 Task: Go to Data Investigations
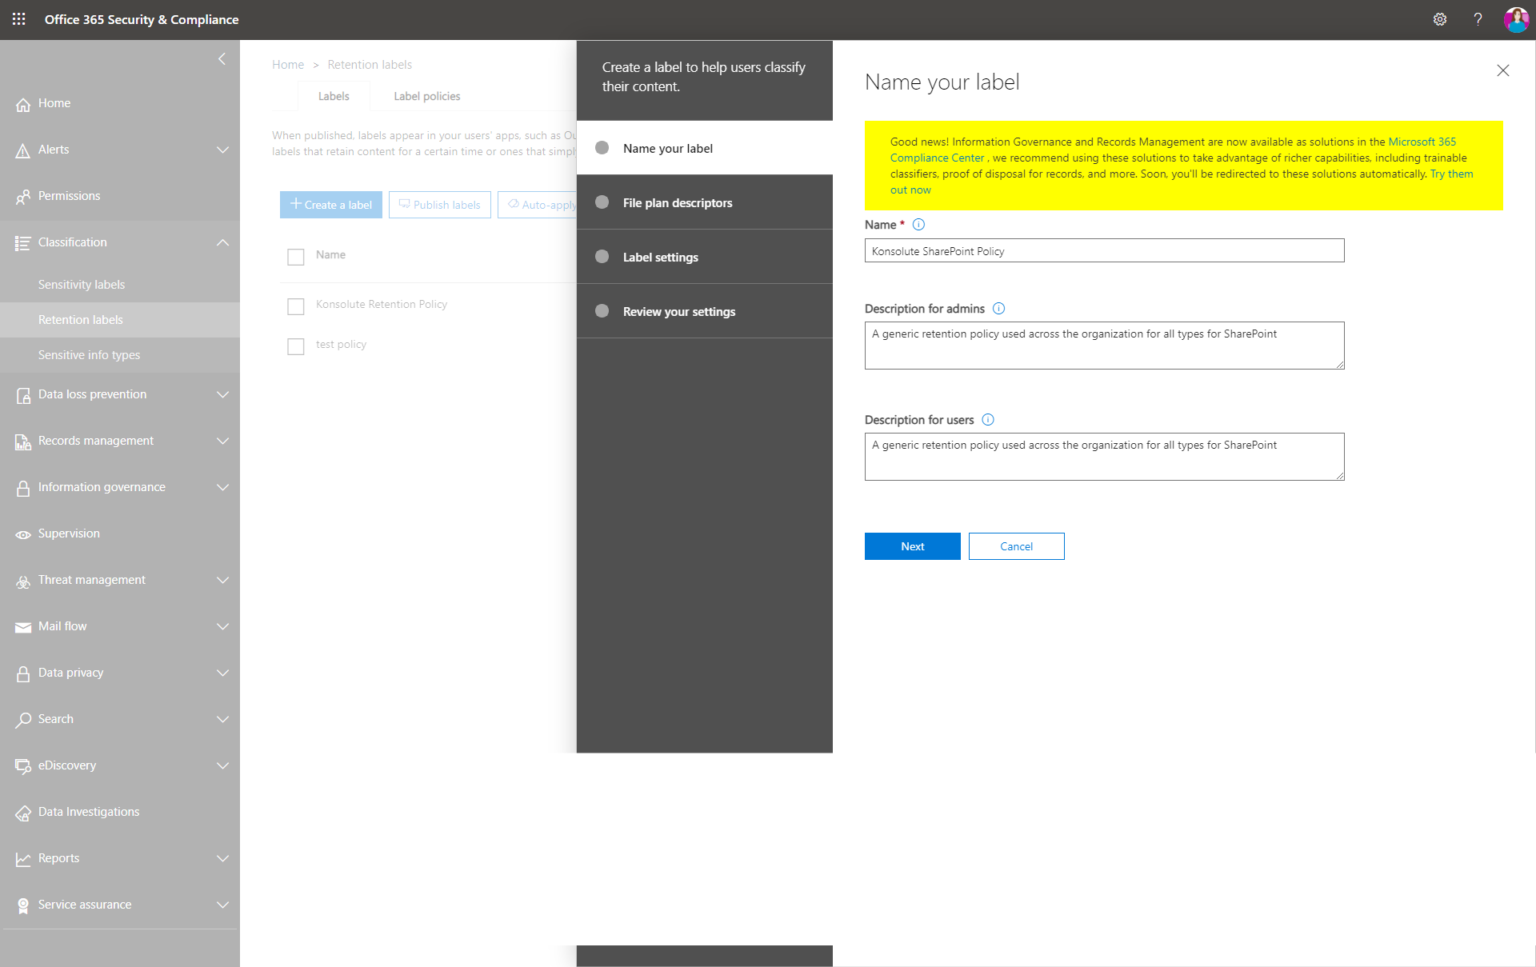[88, 811]
